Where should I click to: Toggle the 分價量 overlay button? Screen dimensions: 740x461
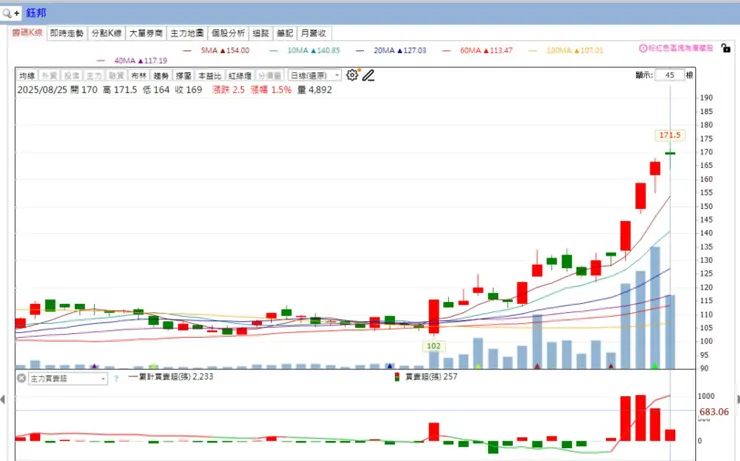[269, 75]
